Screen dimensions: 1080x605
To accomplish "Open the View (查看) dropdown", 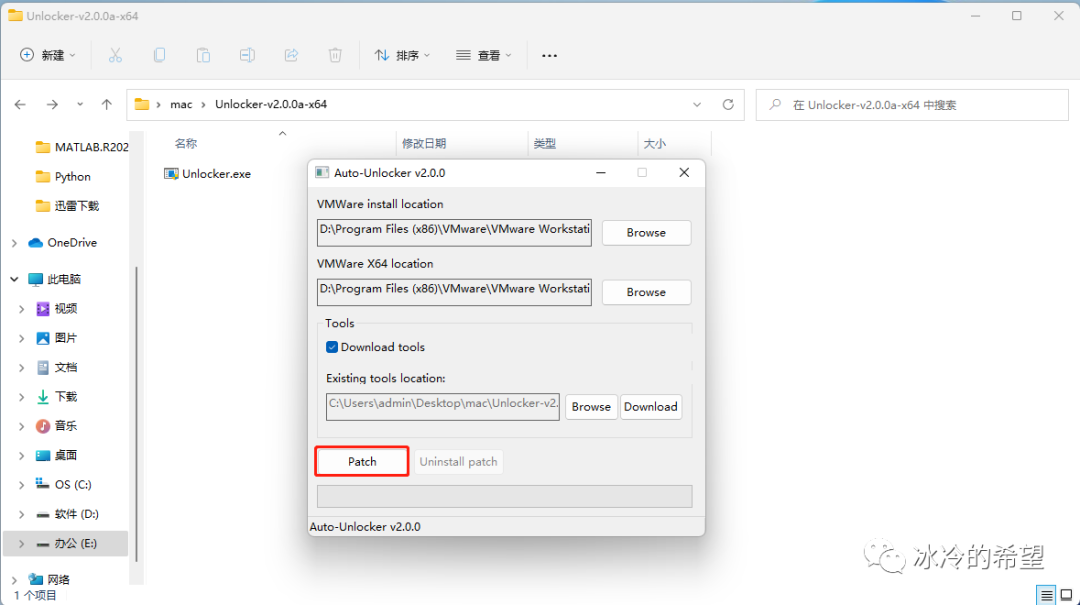I will point(484,55).
